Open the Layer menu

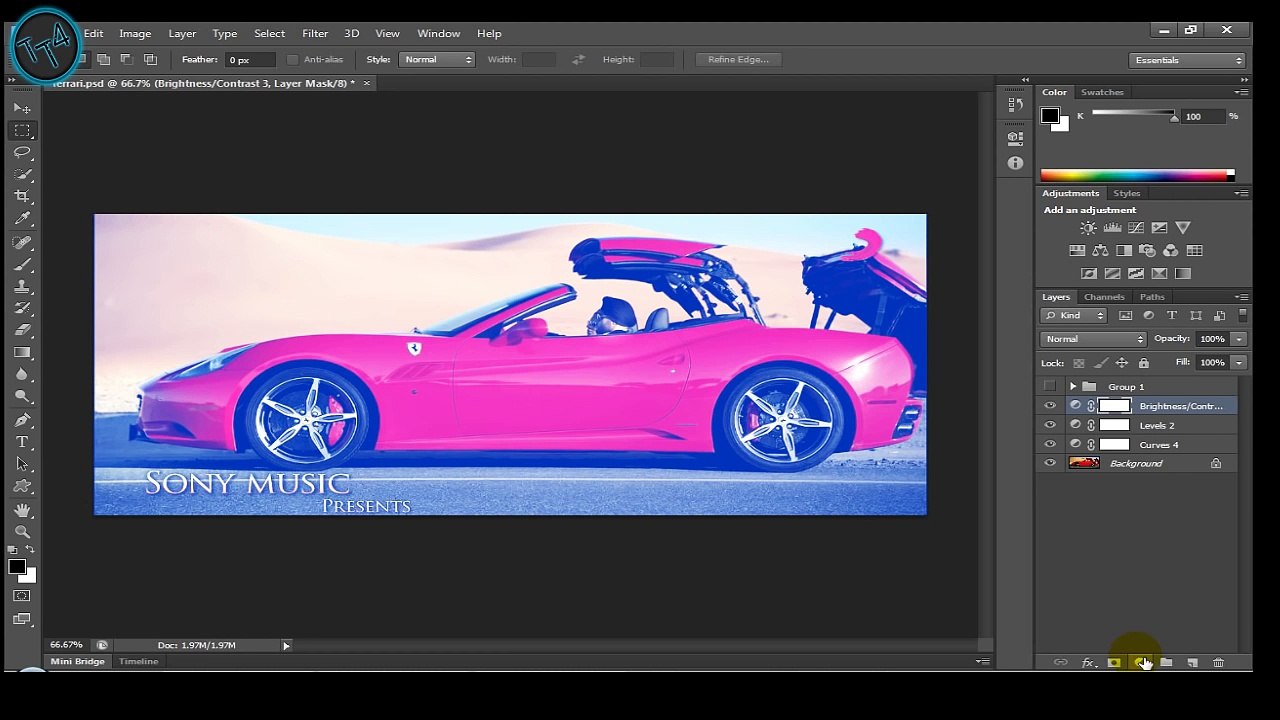182,33
